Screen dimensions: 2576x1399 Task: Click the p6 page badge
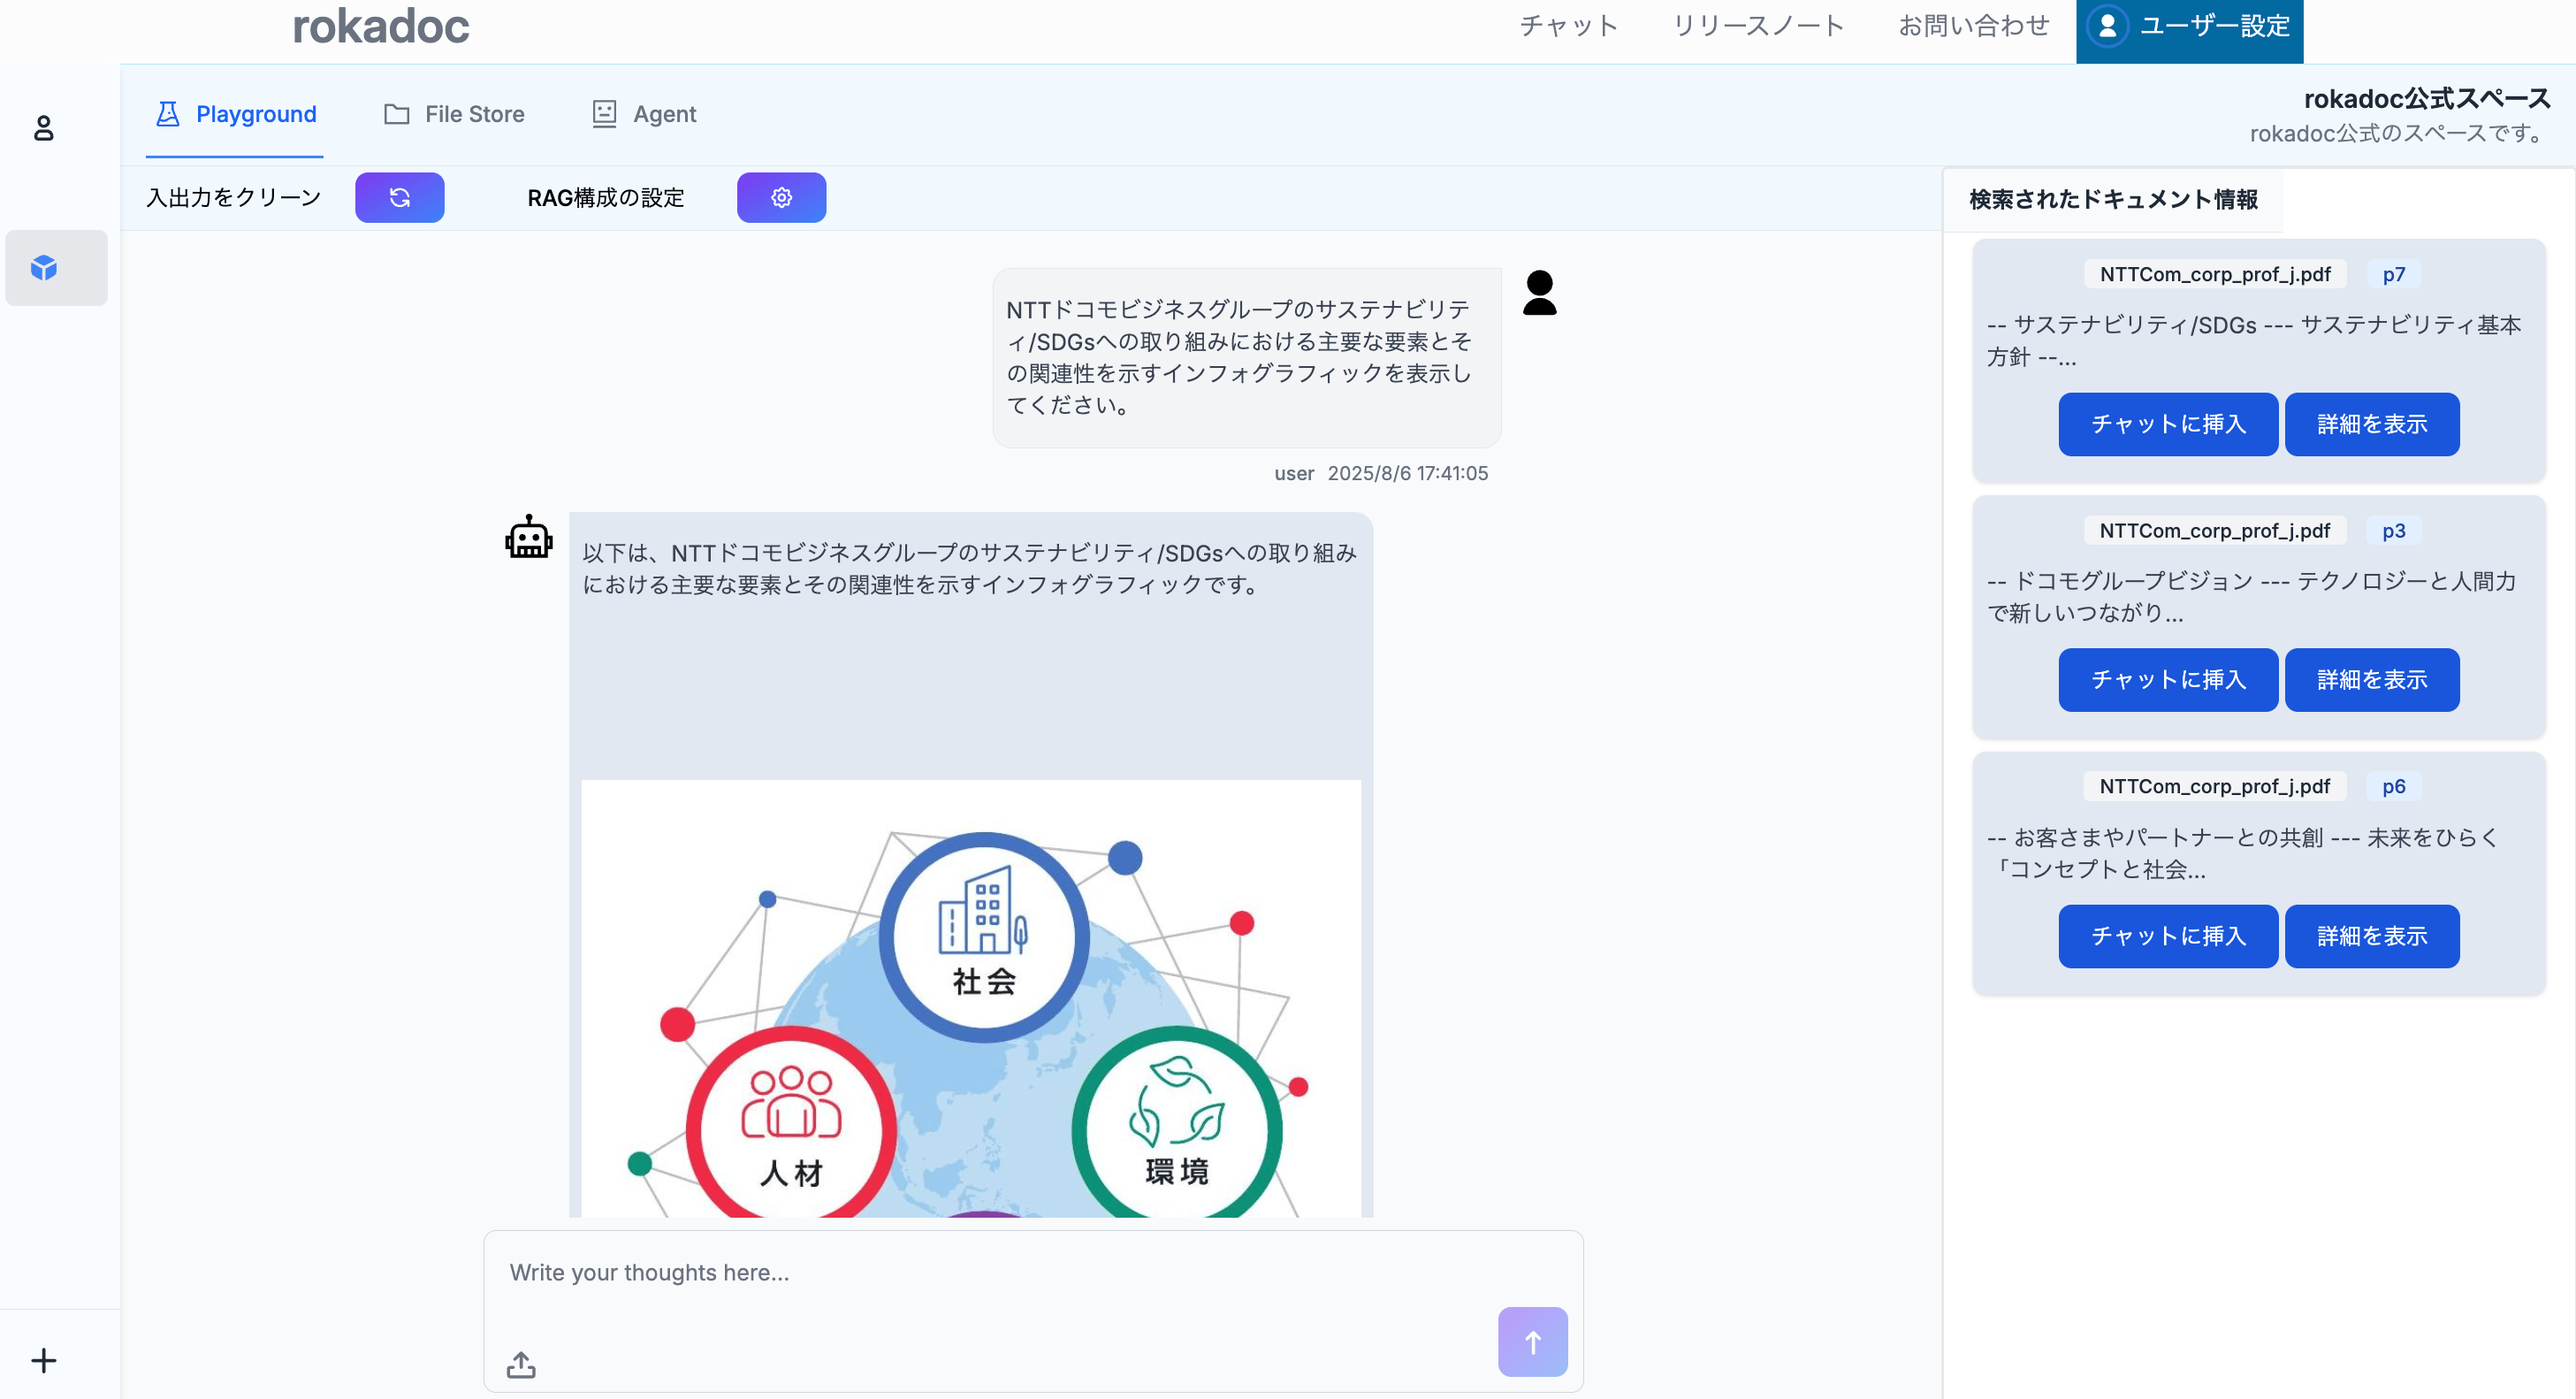click(2393, 786)
